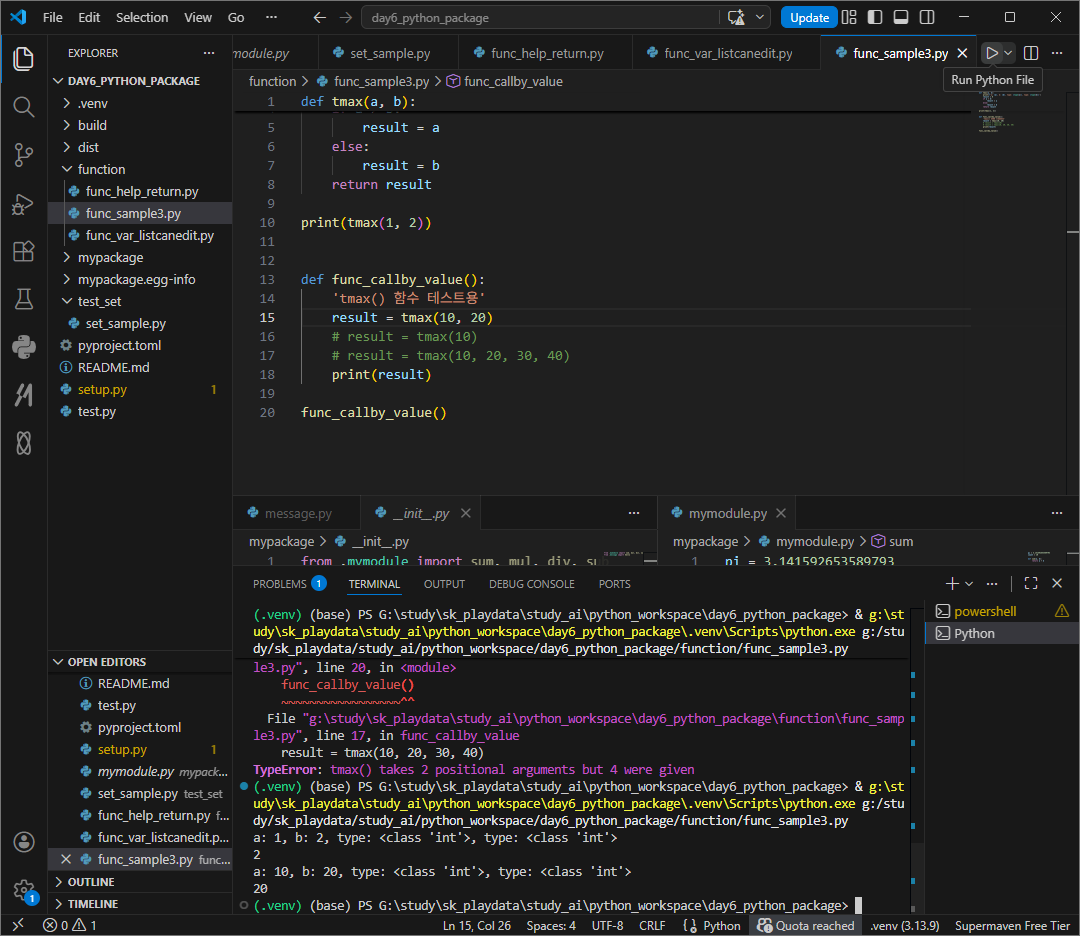Open the Extensions view
Viewport: 1080px width, 936px height.
(x=23, y=251)
